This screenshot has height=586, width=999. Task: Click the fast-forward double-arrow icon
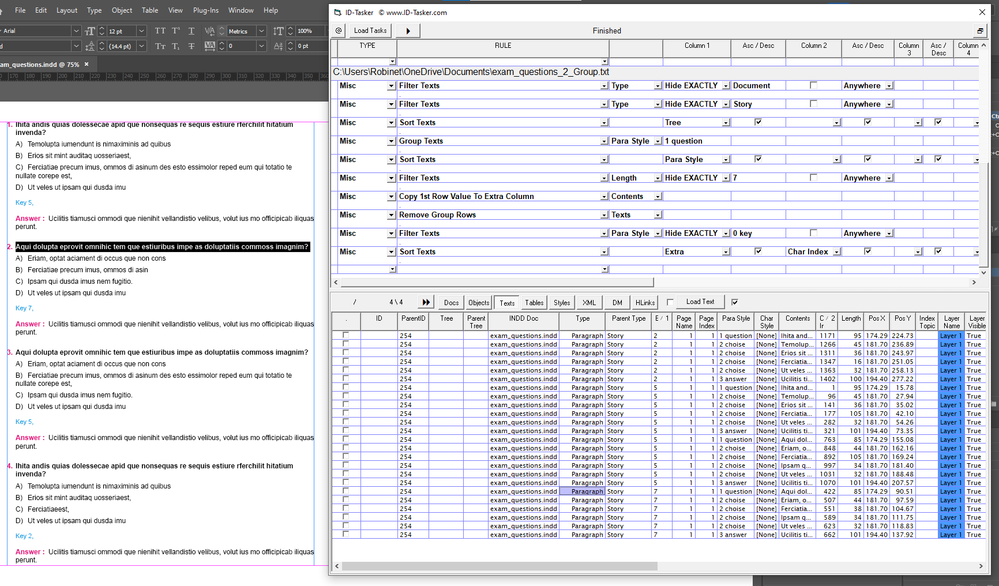(x=426, y=302)
